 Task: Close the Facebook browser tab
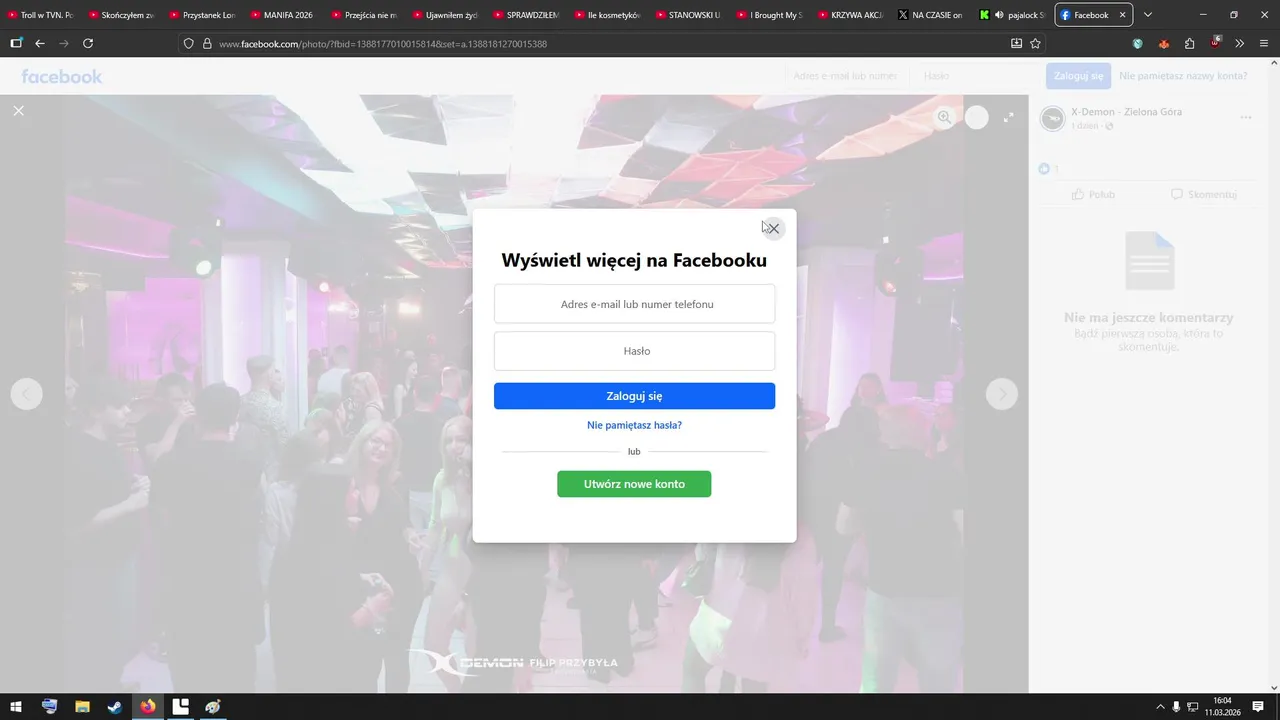[x=1122, y=15]
